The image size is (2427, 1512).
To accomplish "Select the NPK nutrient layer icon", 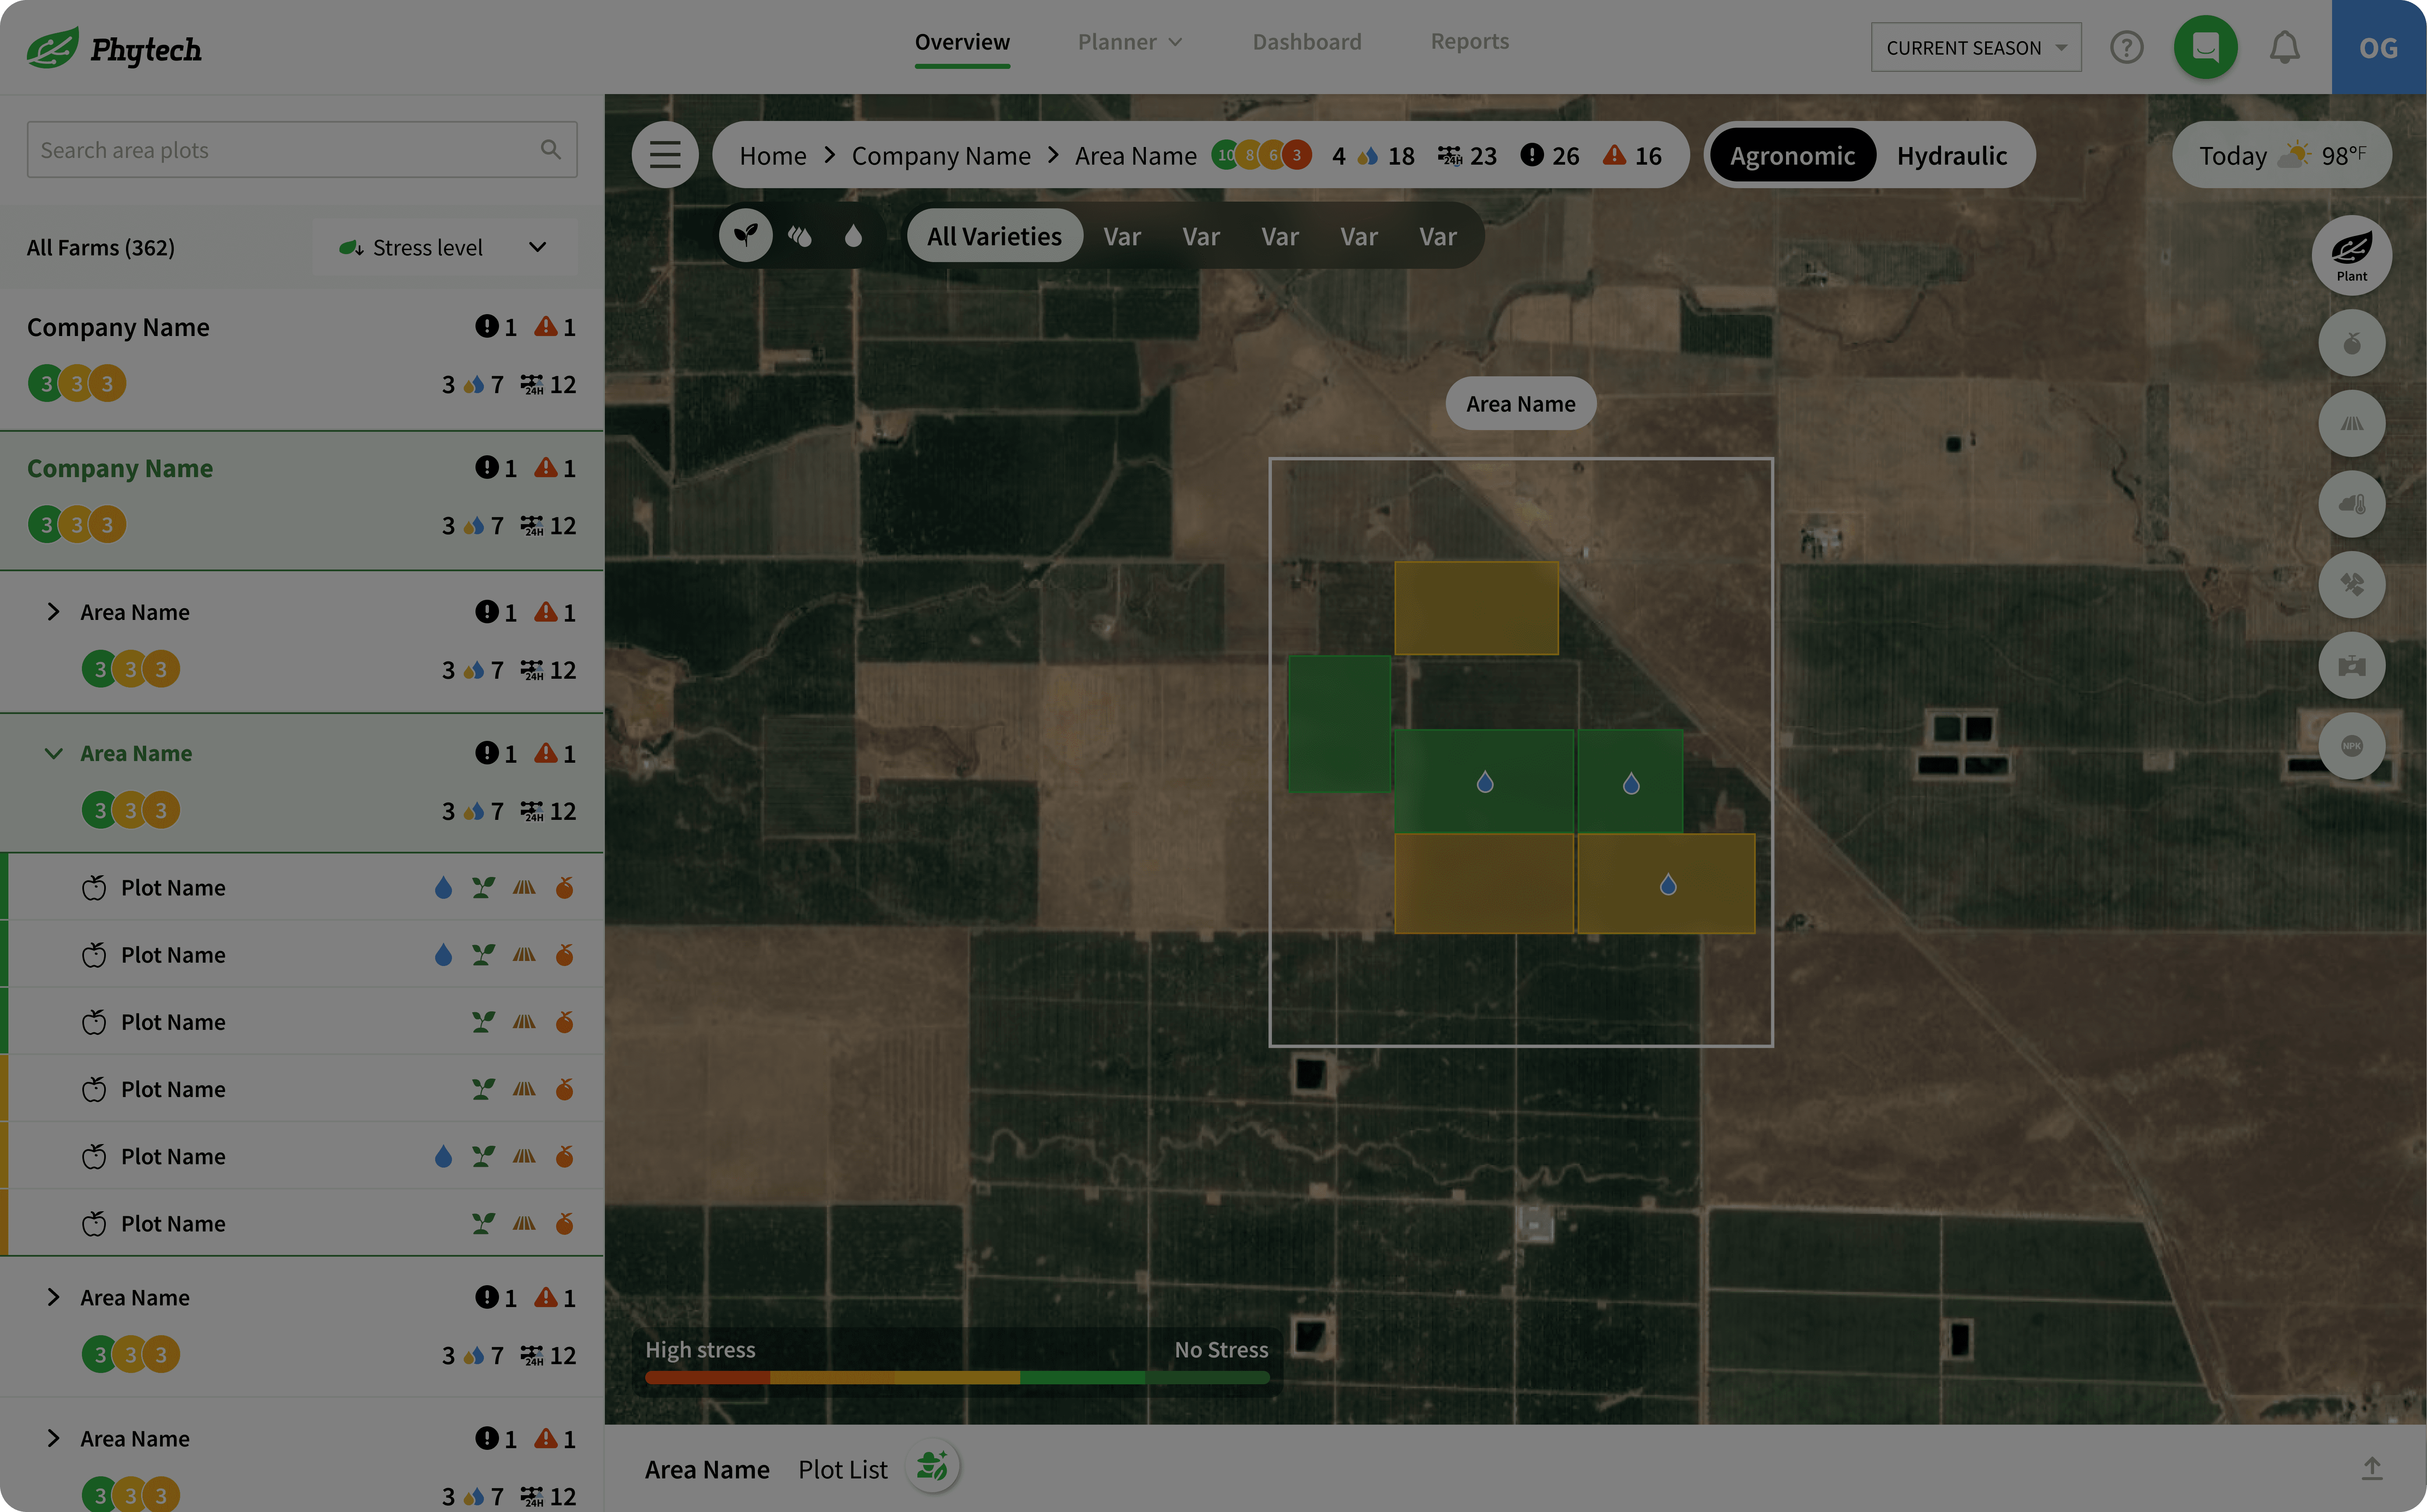I will point(2351,746).
